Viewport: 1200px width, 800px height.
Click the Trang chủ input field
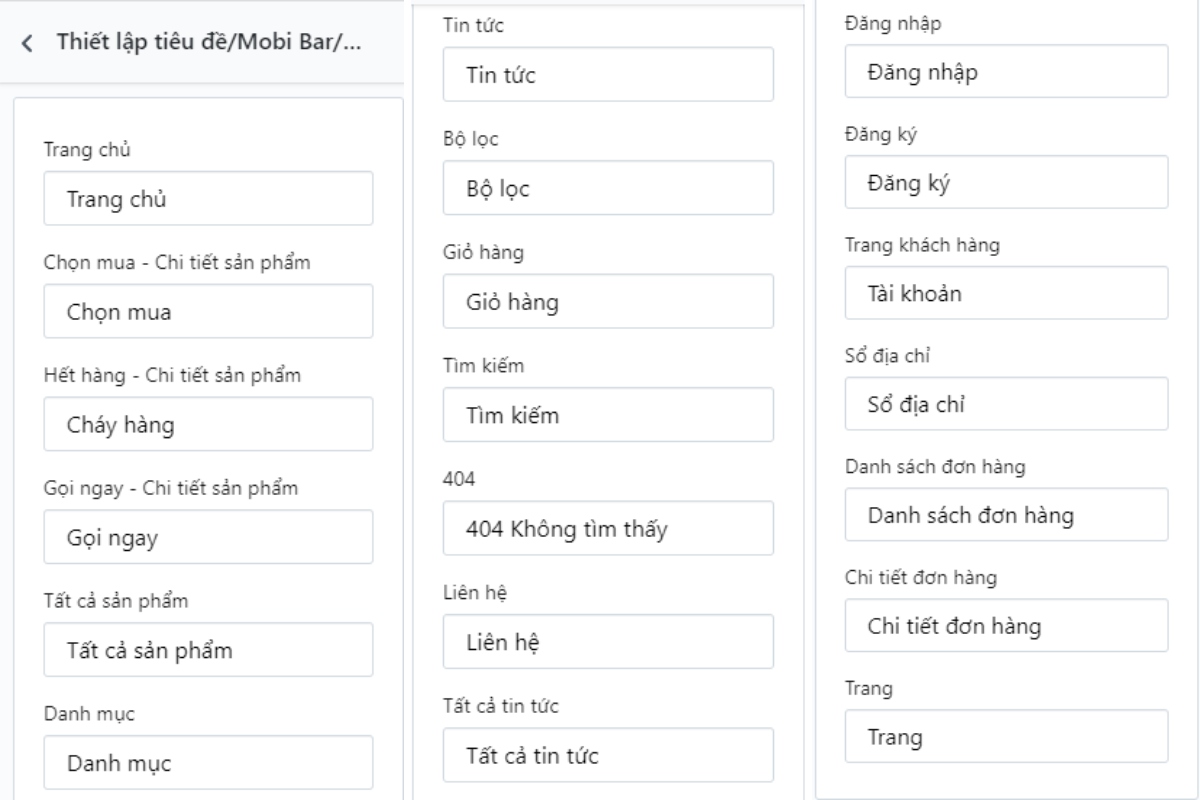208,198
